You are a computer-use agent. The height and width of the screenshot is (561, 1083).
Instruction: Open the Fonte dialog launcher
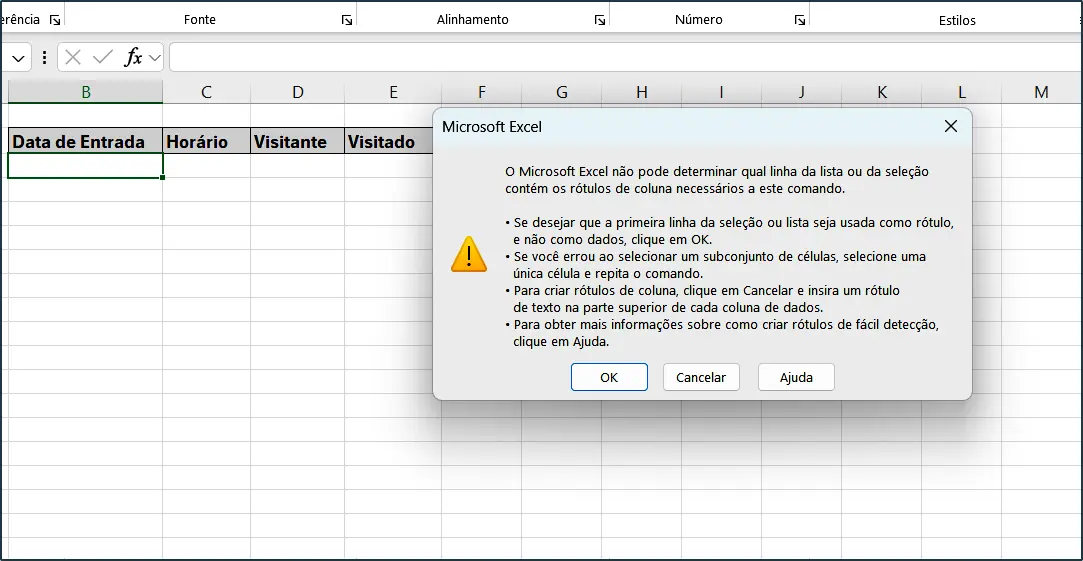[347, 21]
